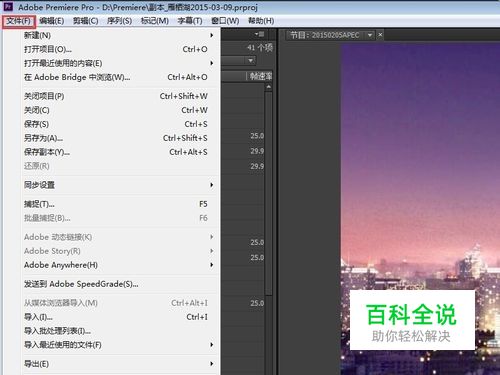The height and width of the screenshot is (375, 500).
Task: Click the 41 个项 item count text
Action: 260,48
